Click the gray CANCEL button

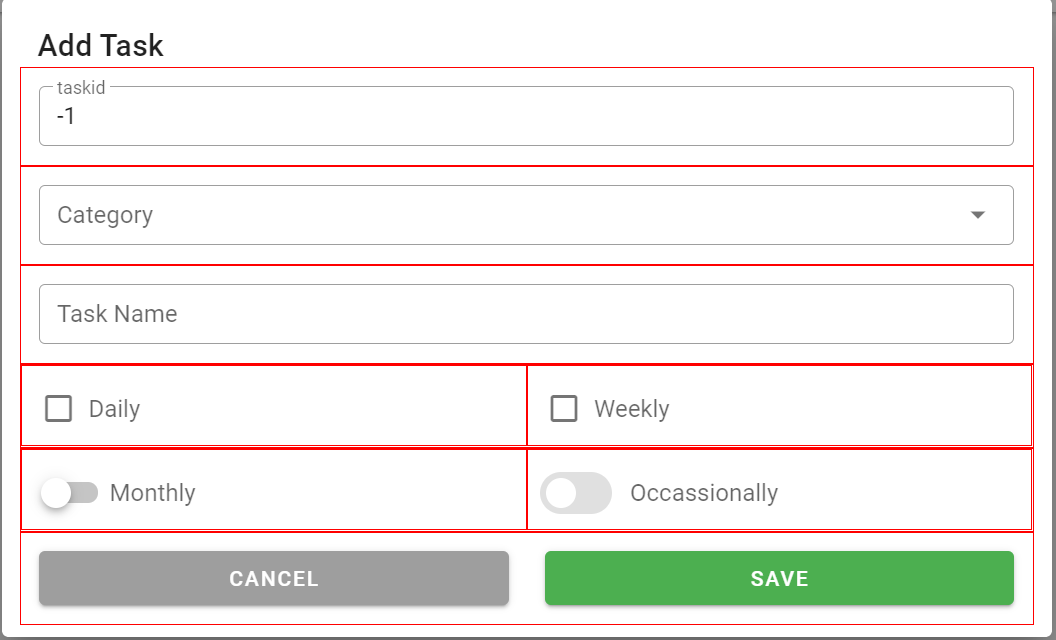click(274, 578)
